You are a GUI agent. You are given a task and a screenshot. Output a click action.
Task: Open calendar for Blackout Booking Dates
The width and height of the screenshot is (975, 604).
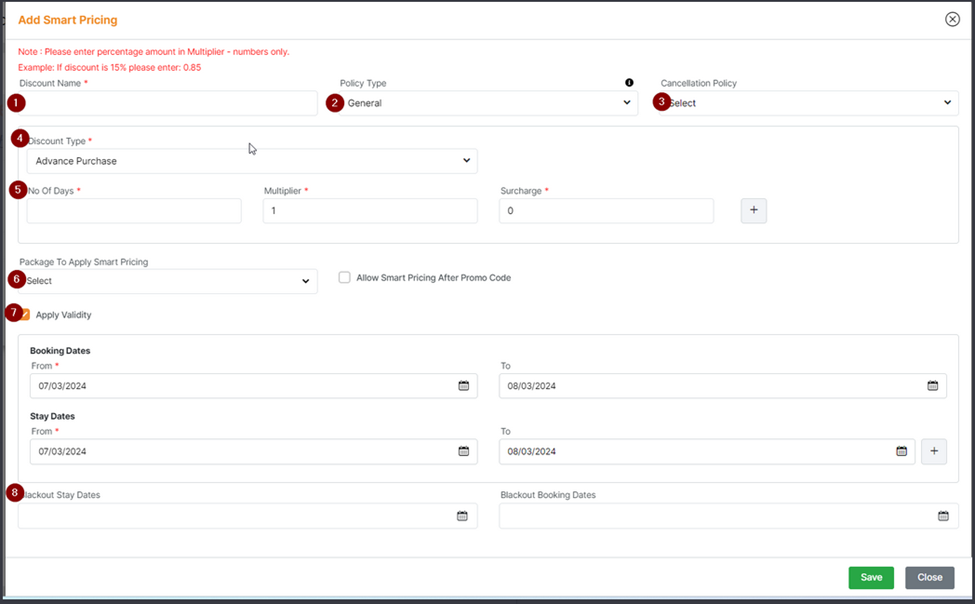click(x=943, y=516)
